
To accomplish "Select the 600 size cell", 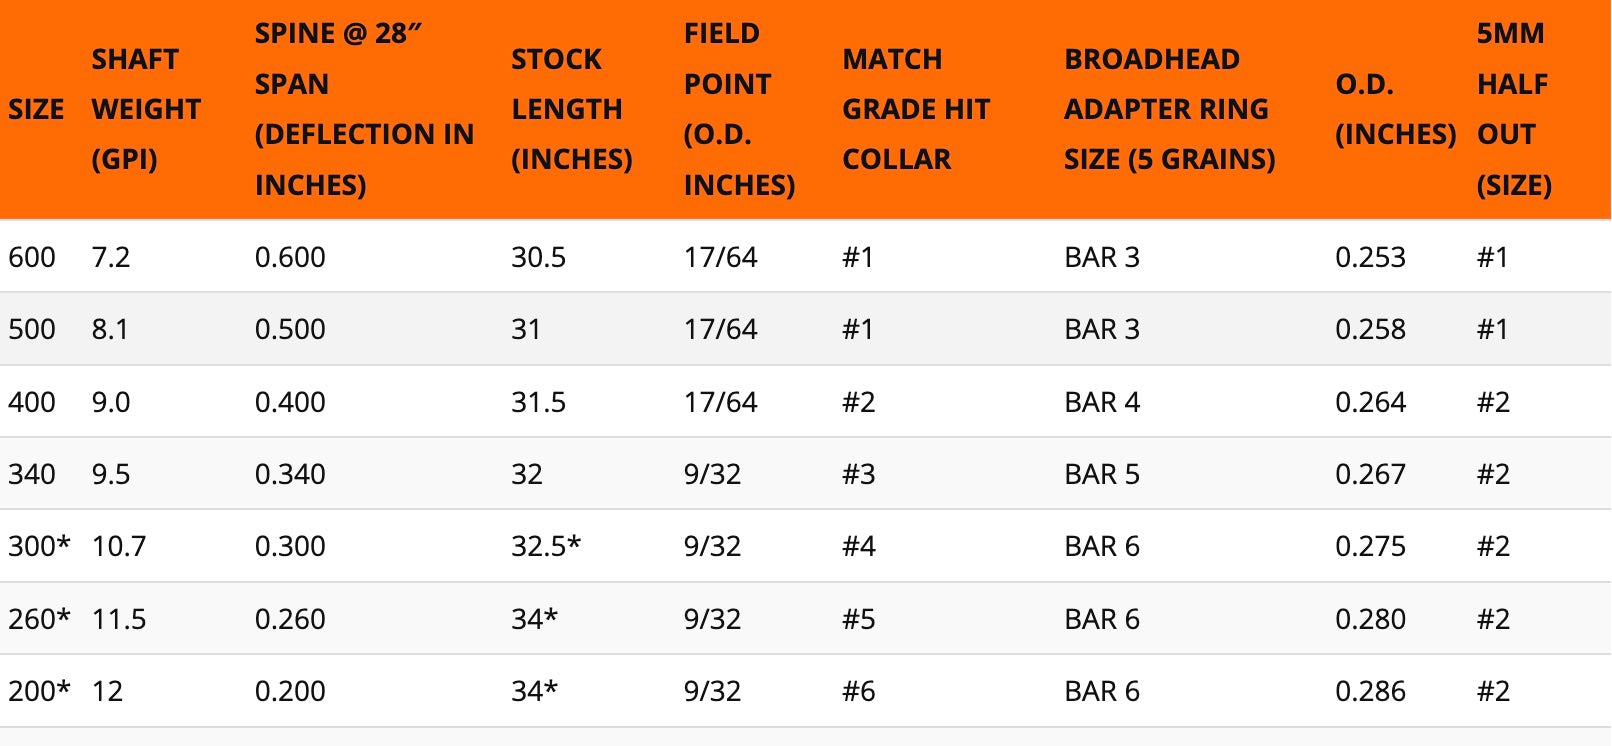I will (x=32, y=257).
